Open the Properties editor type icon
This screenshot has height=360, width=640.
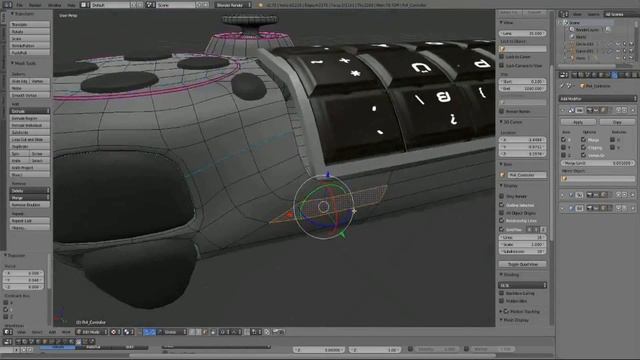point(564,75)
